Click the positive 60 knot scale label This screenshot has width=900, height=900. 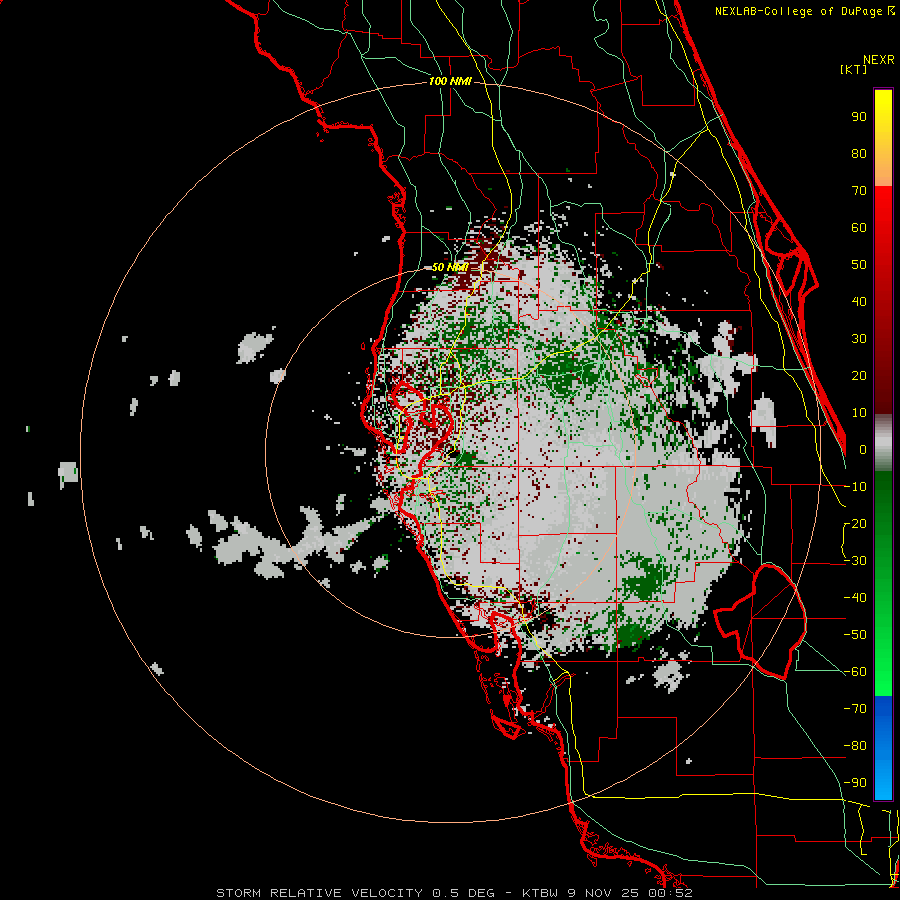859,228
